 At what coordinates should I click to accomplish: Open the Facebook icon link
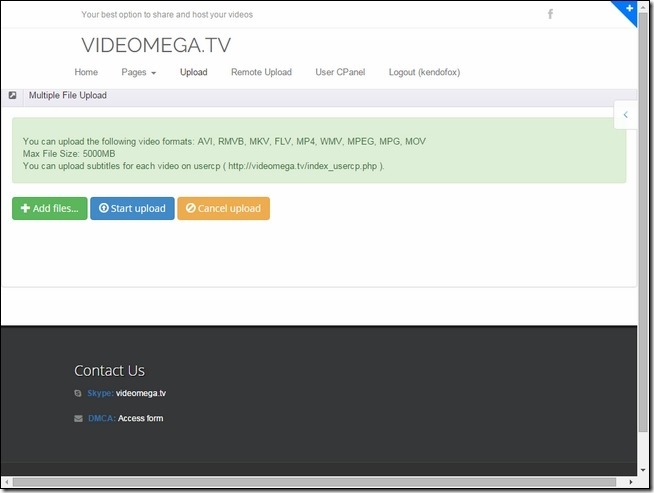pyautogui.click(x=550, y=14)
